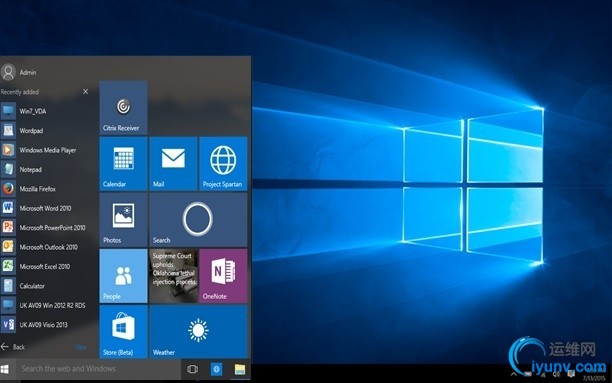Click the blue New label
This screenshot has width=612, height=383.
click(x=81, y=347)
